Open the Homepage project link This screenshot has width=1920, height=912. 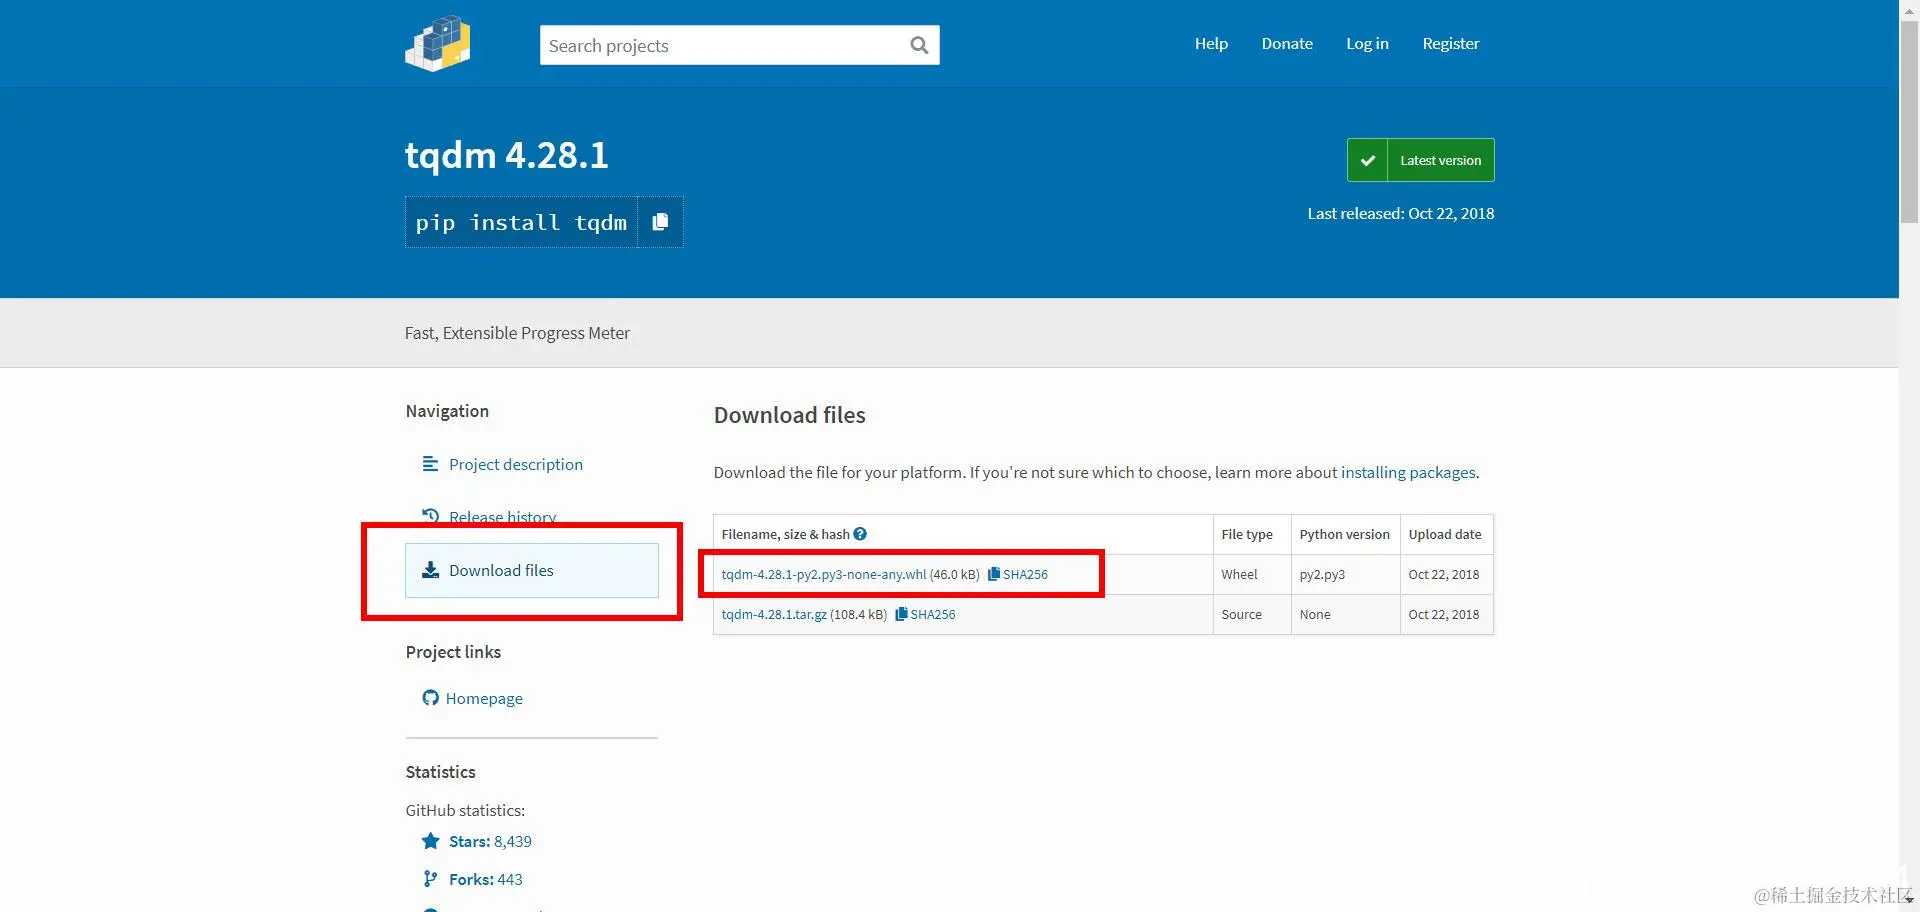[x=484, y=698]
